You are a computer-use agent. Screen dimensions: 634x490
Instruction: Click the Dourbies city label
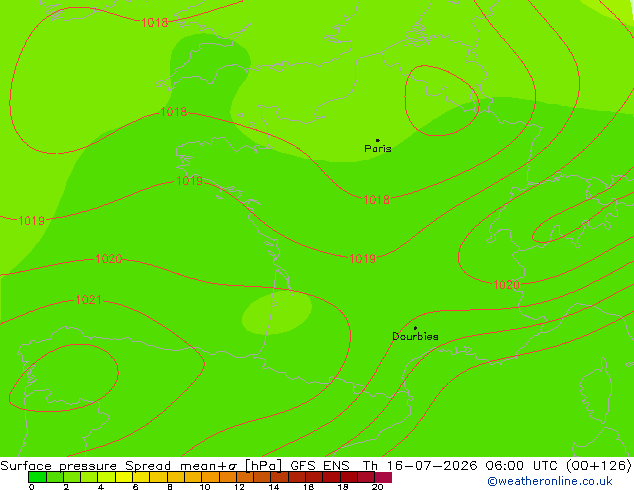click(415, 336)
